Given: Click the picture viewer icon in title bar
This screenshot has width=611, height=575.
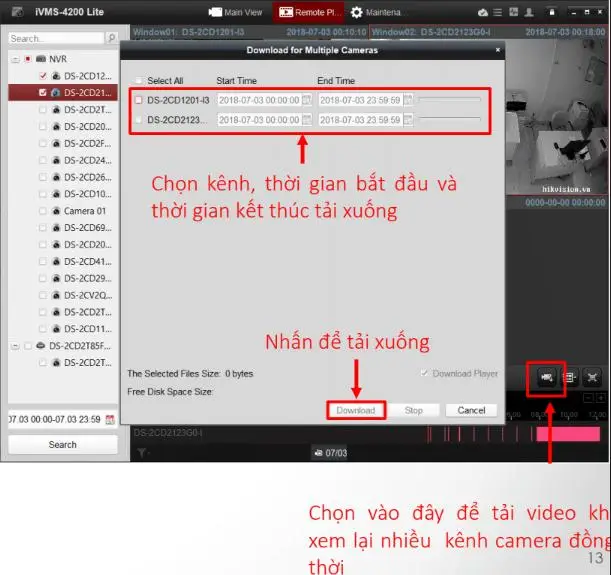Looking at the screenshot, I should pyautogui.click(x=514, y=12).
